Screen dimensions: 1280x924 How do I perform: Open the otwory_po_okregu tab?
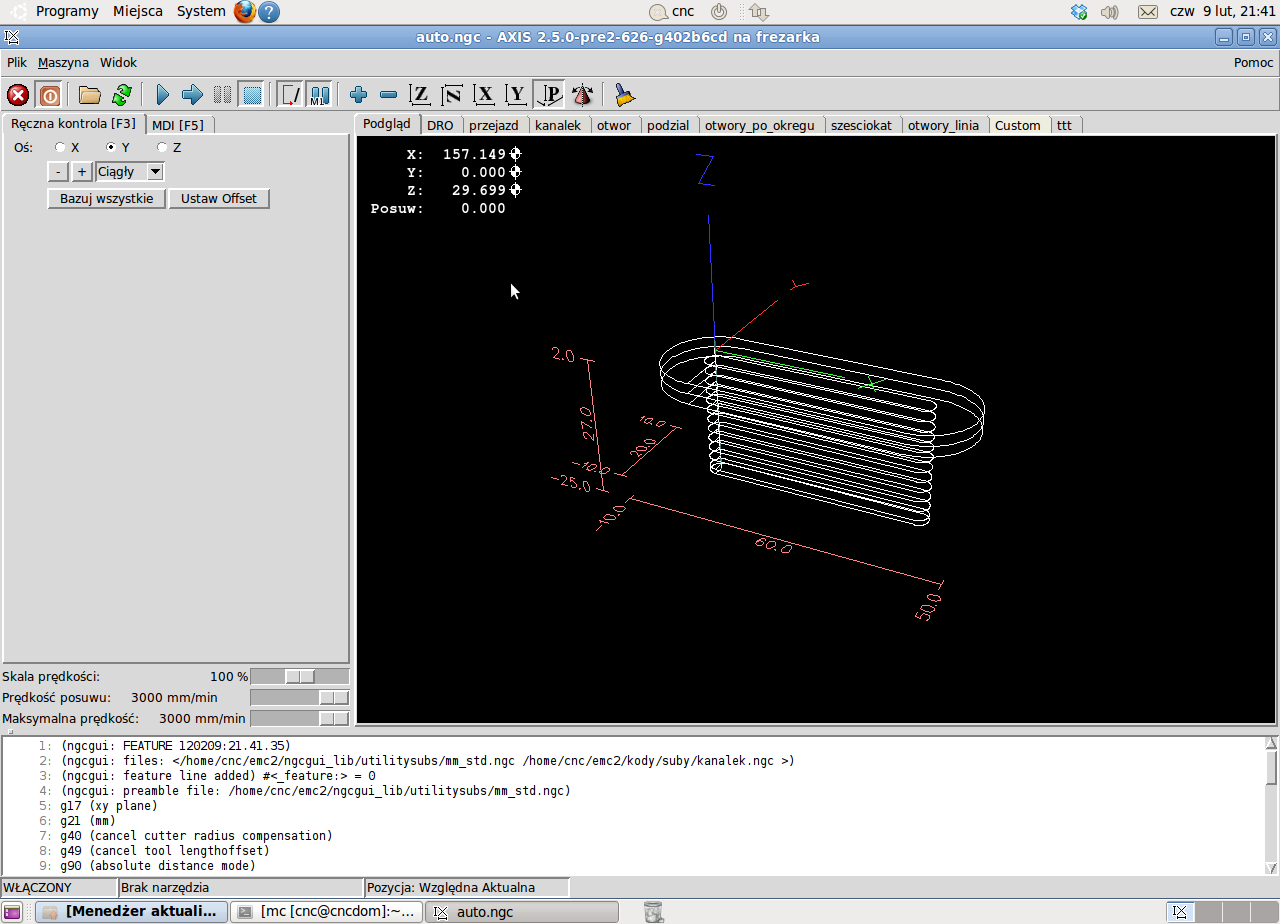(x=761, y=126)
